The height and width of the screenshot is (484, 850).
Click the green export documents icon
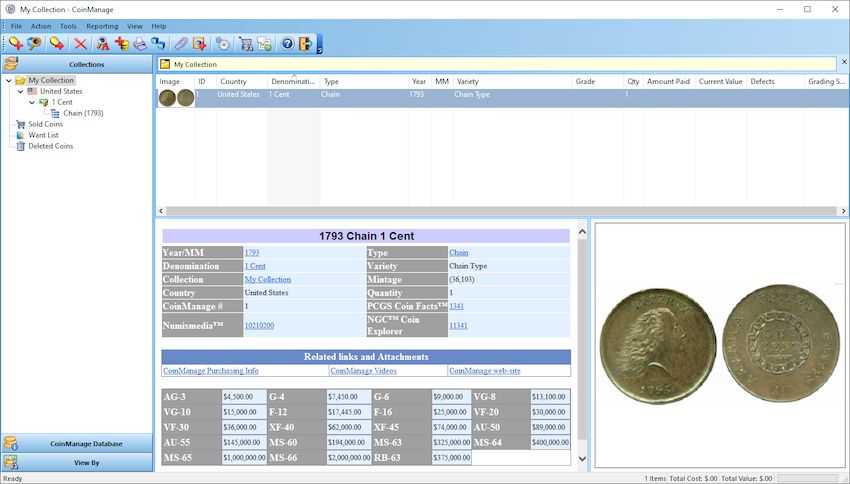point(265,44)
